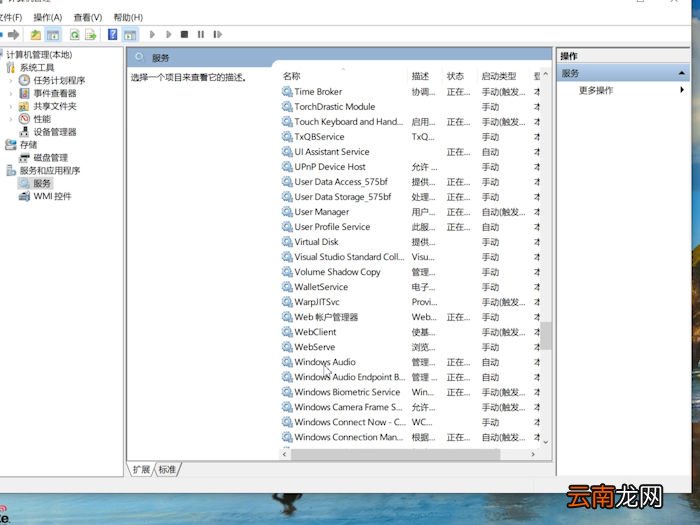This screenshot has height=525, width=700.
Task: Click the refresh toolbar icon
Action: (75, 34)
